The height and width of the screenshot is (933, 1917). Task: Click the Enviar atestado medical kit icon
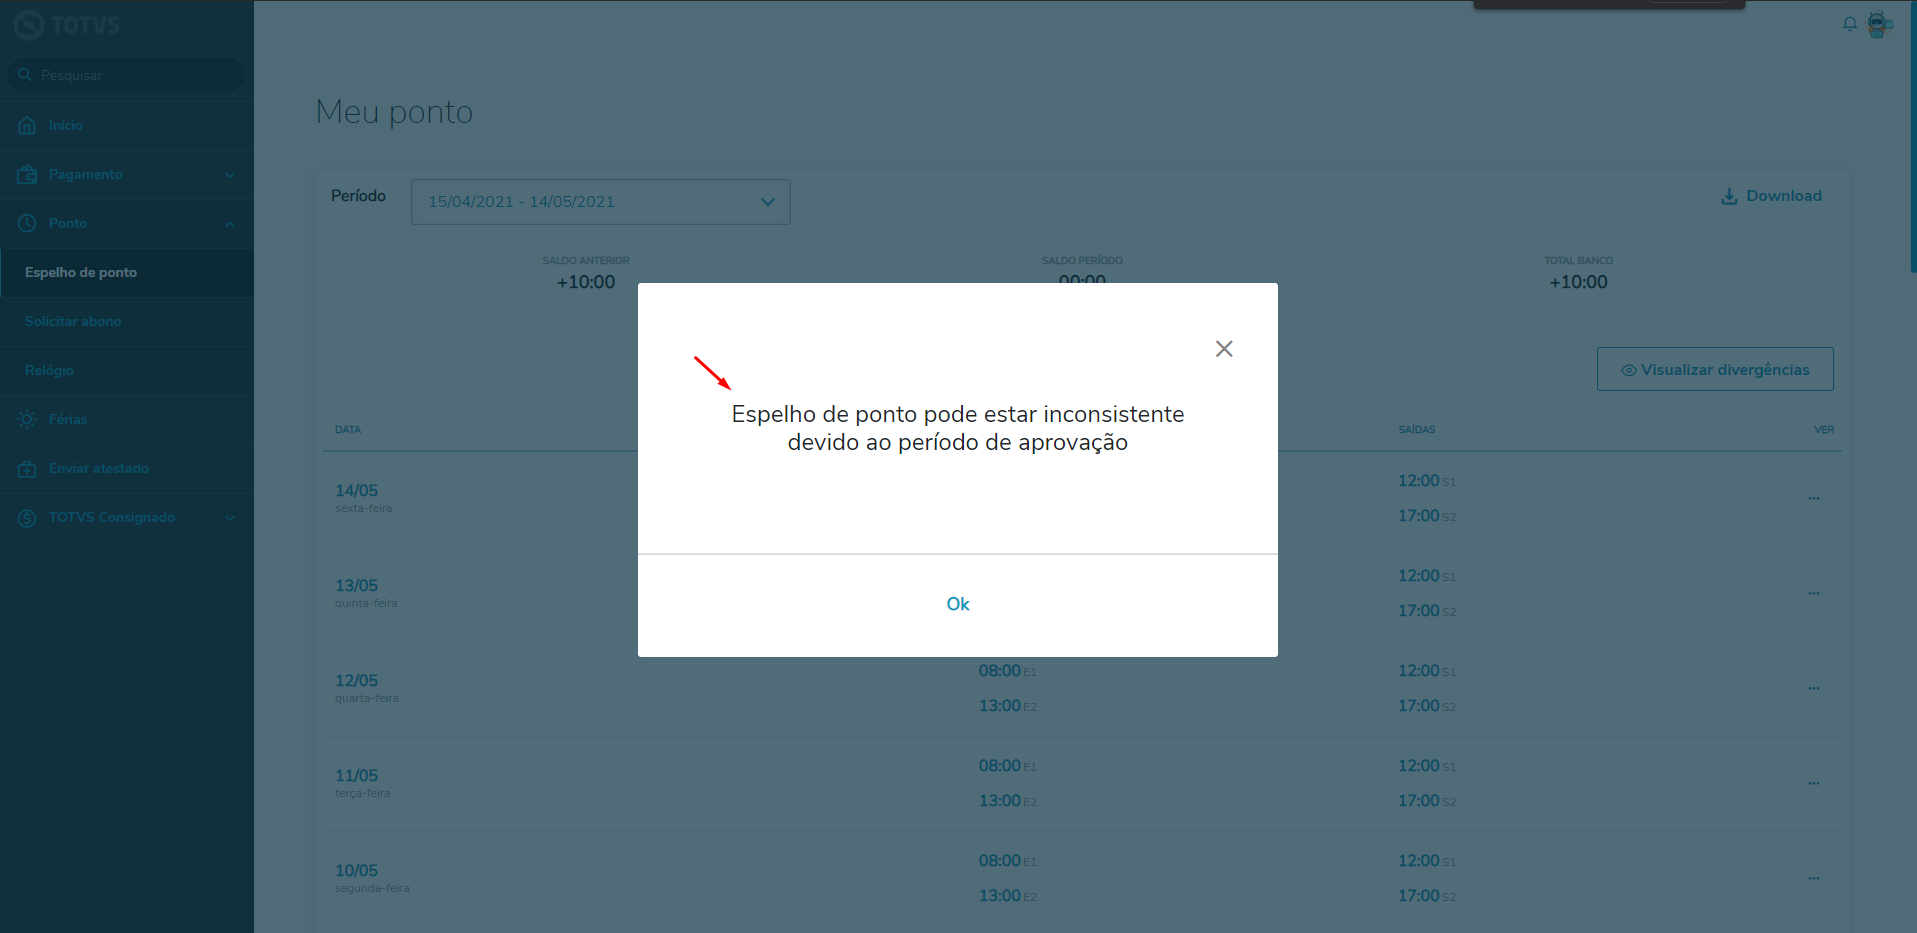point(27,469)
